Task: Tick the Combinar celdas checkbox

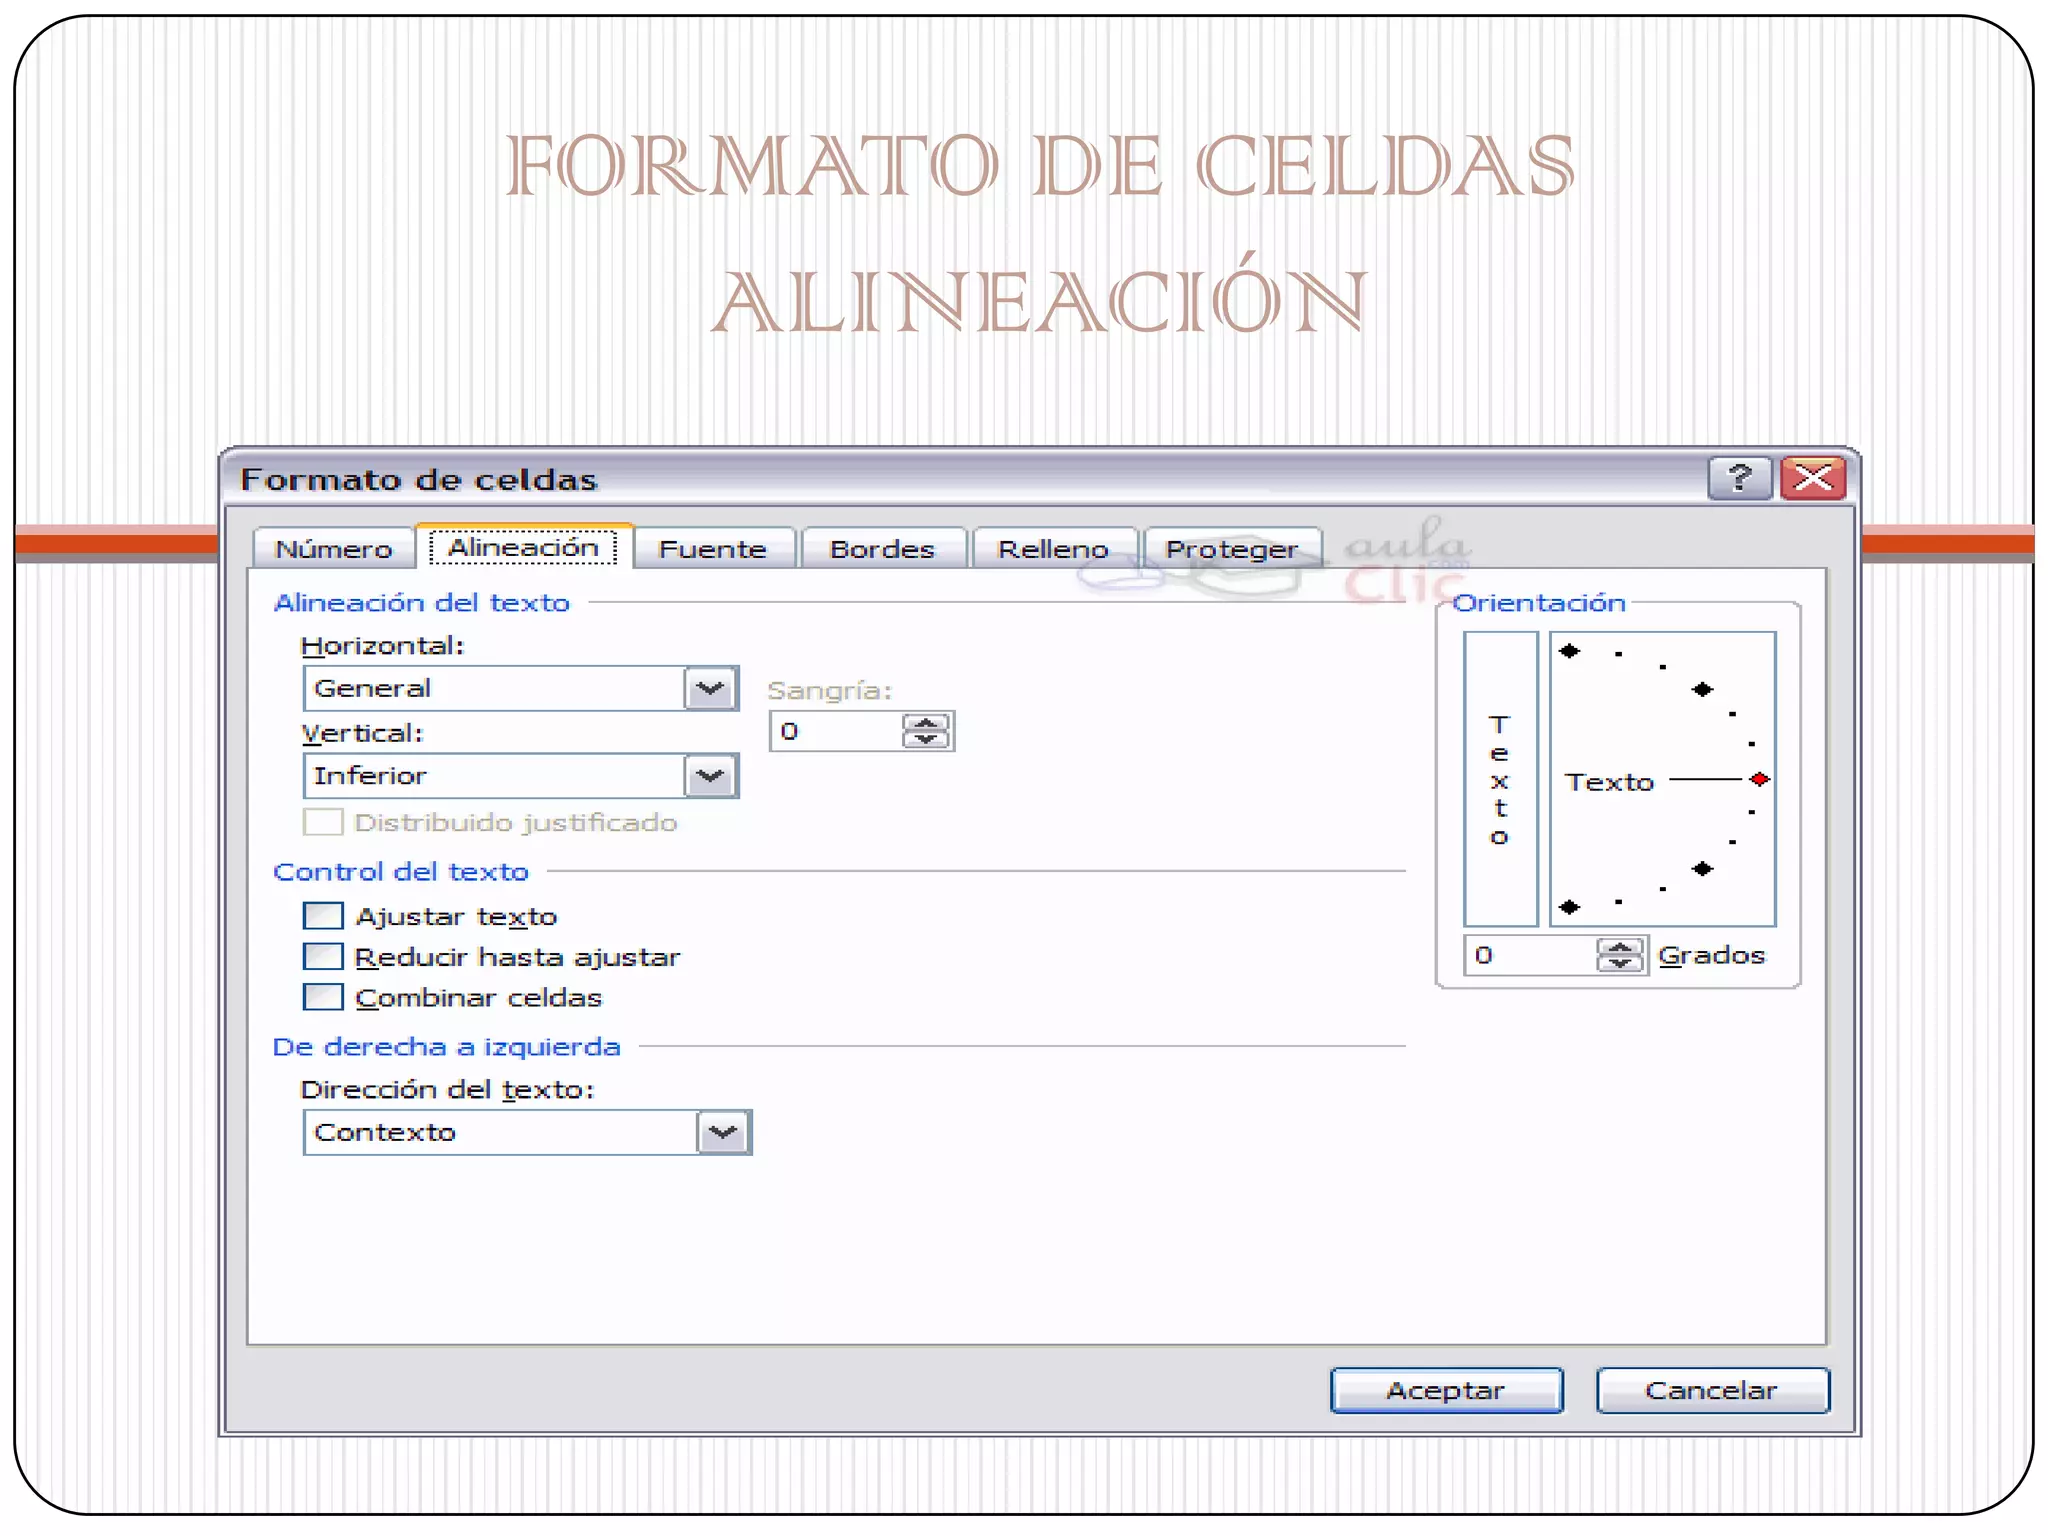Action: coord(323,997)
